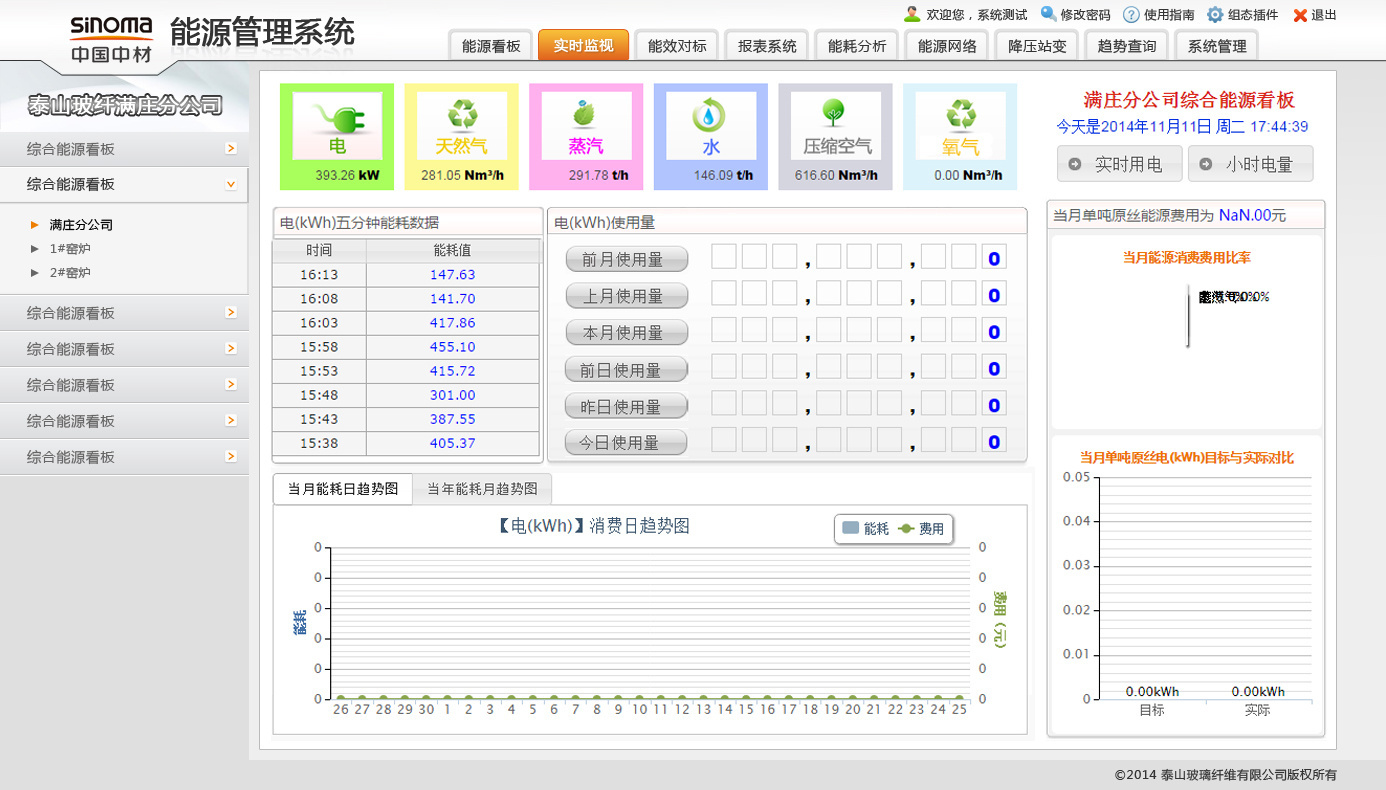This screenshot has height=790, width=1386.
Task: Click the 前月使用量 button
Action: 627,259
